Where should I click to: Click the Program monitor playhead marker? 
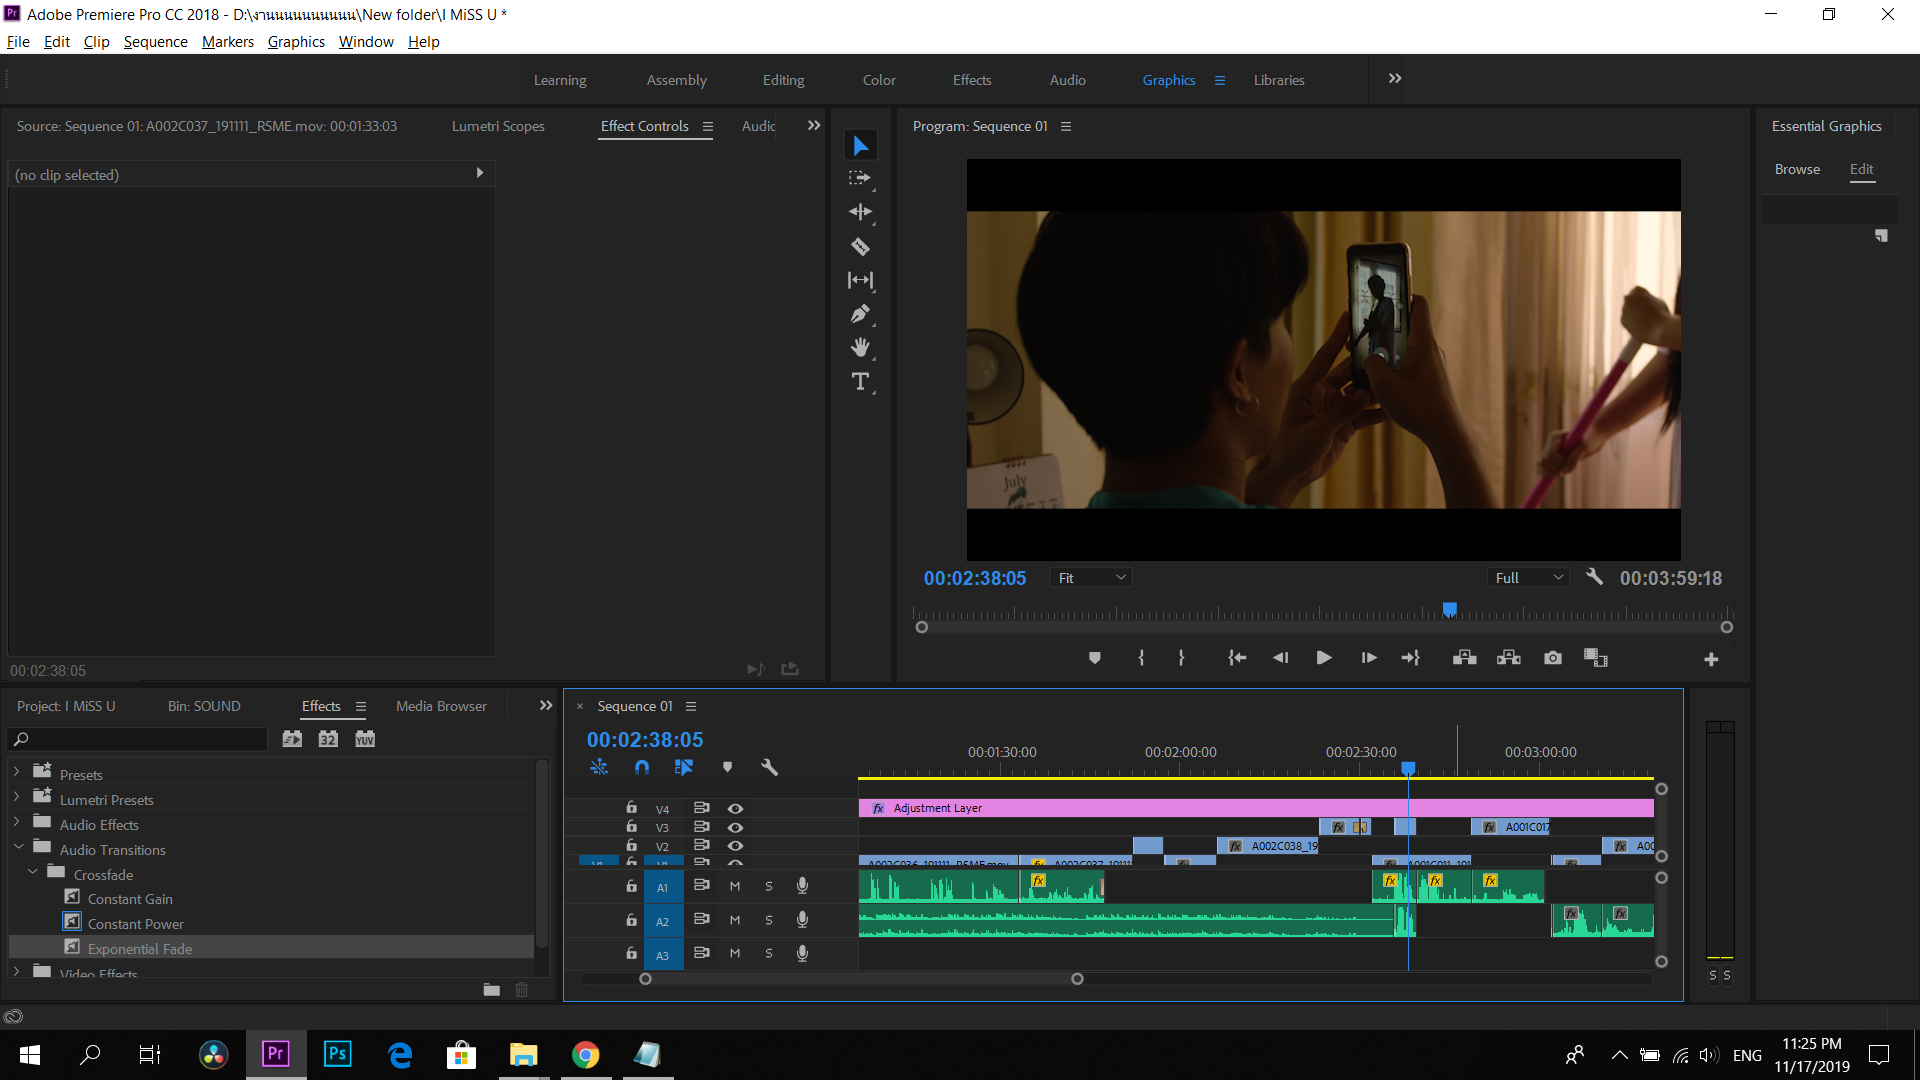point(1449,609)
